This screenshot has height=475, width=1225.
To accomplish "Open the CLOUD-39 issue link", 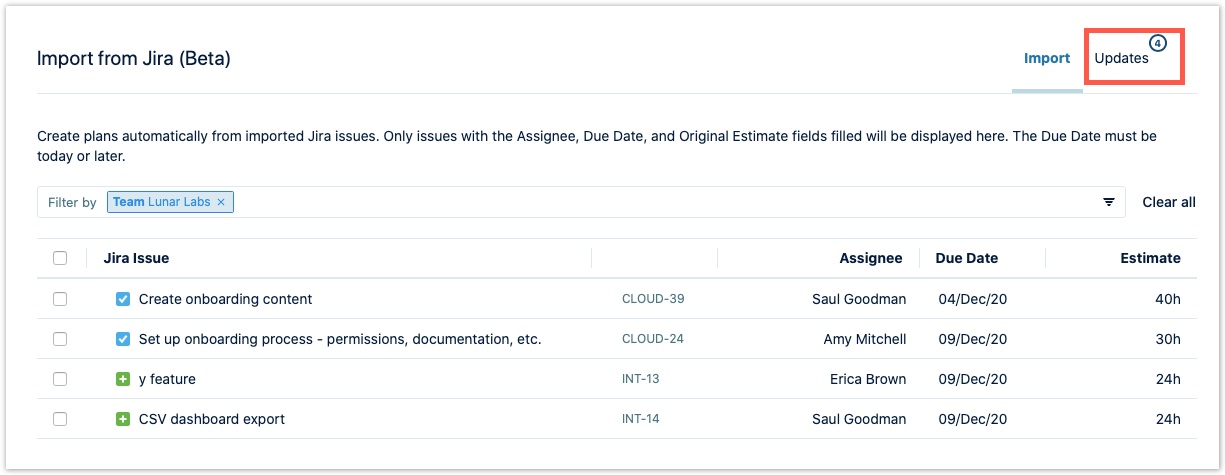I will pos(653,299).
